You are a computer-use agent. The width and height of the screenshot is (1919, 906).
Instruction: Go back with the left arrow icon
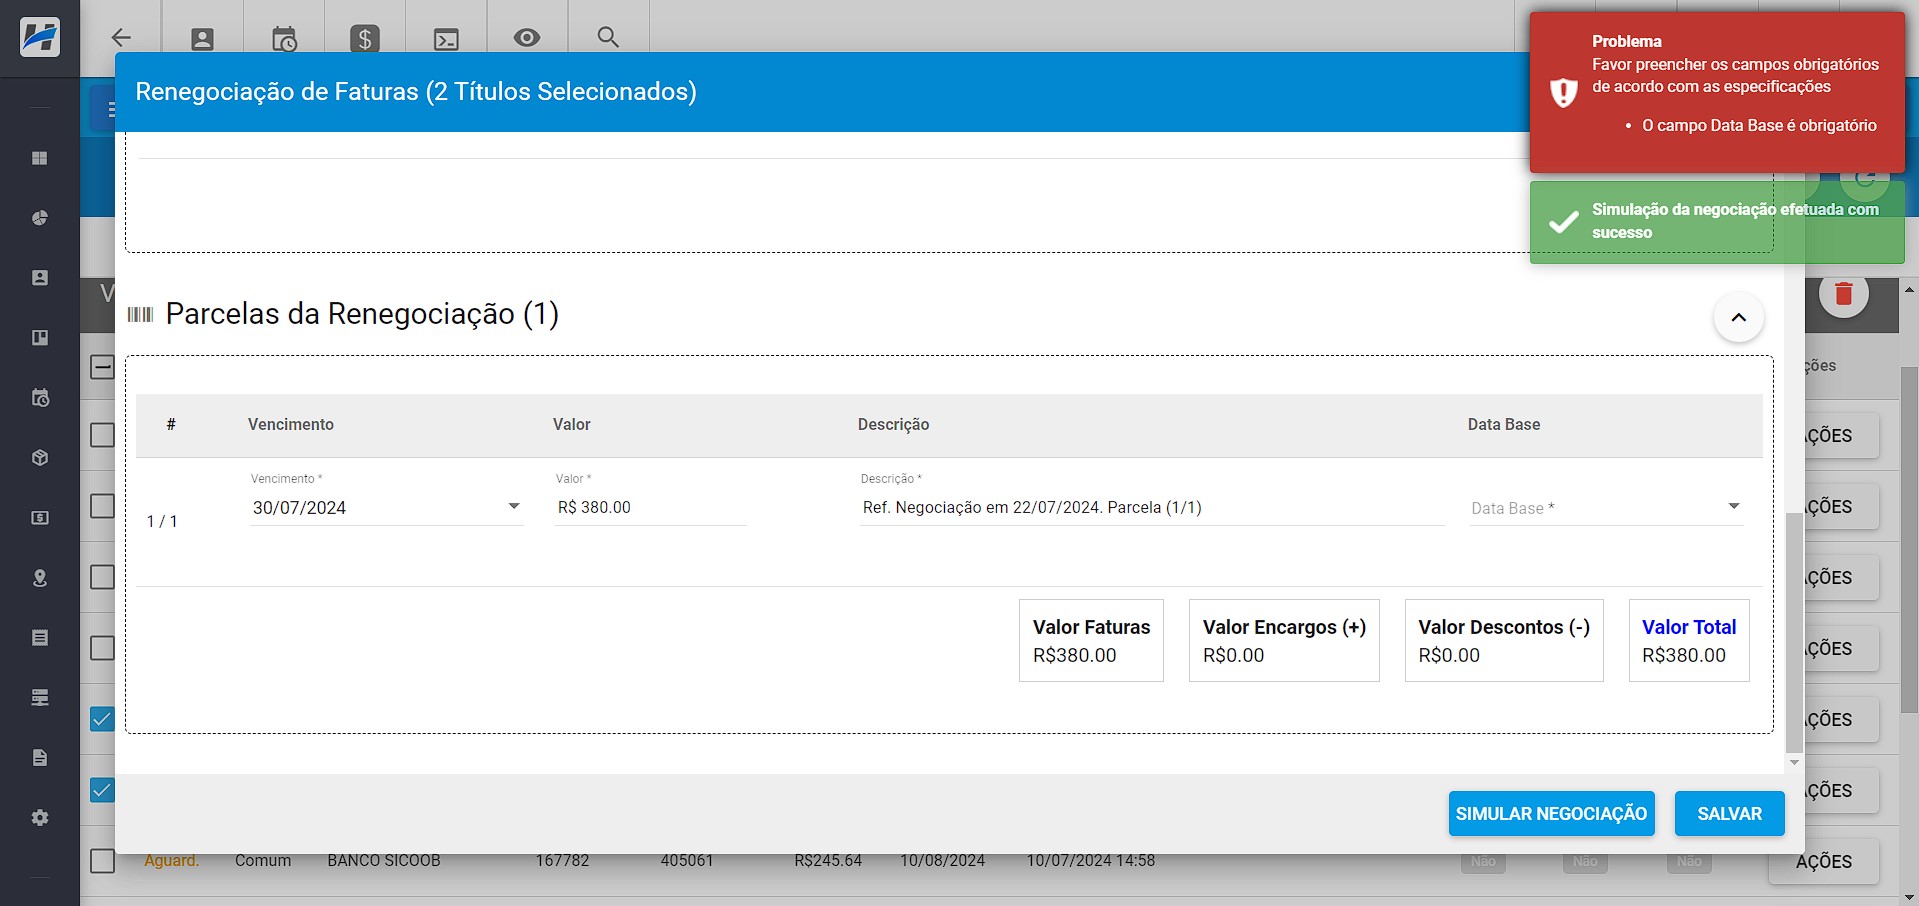click(121, 38)
